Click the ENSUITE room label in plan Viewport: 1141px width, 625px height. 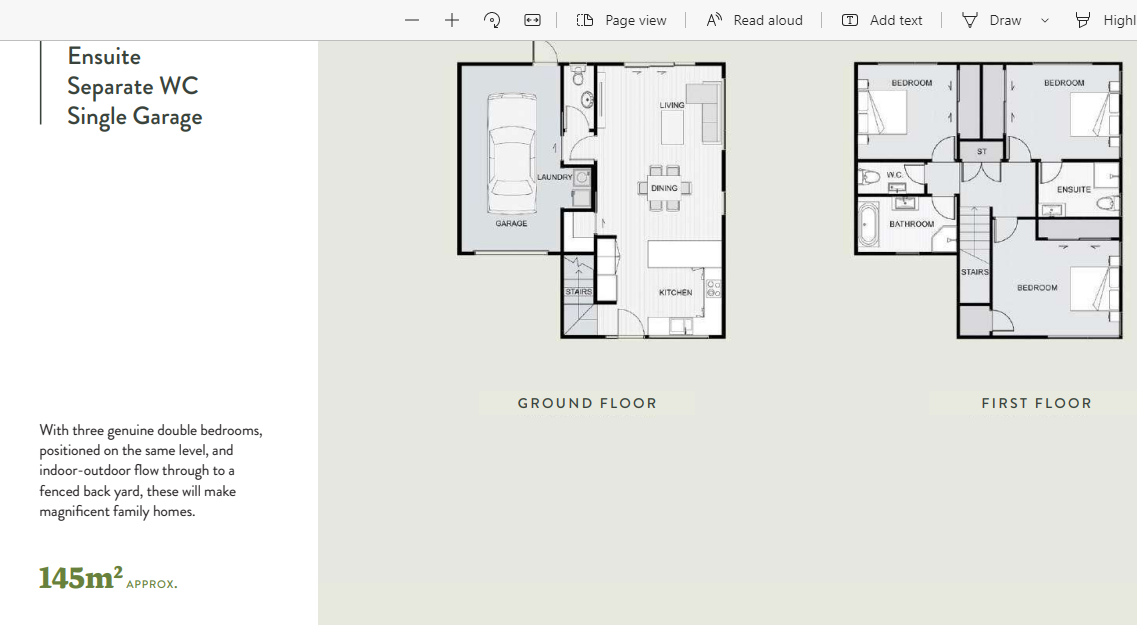point(1073,189)
